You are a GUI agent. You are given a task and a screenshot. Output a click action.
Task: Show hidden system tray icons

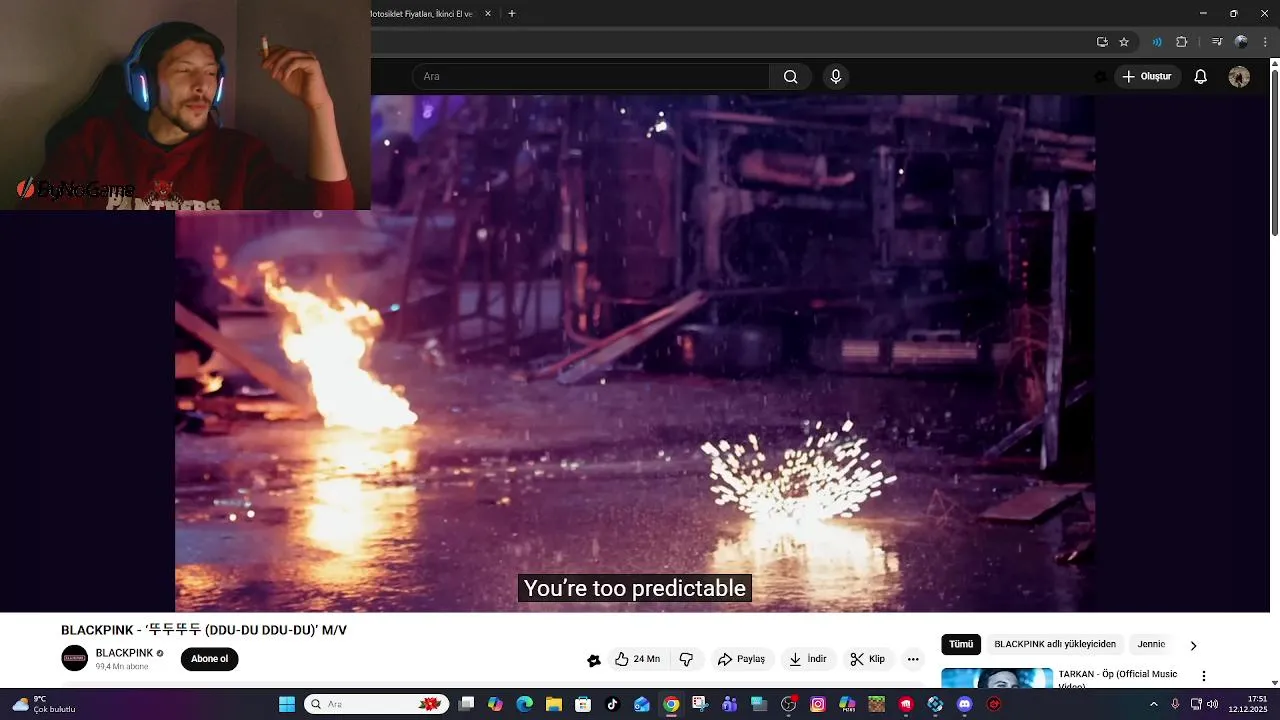1153,704
